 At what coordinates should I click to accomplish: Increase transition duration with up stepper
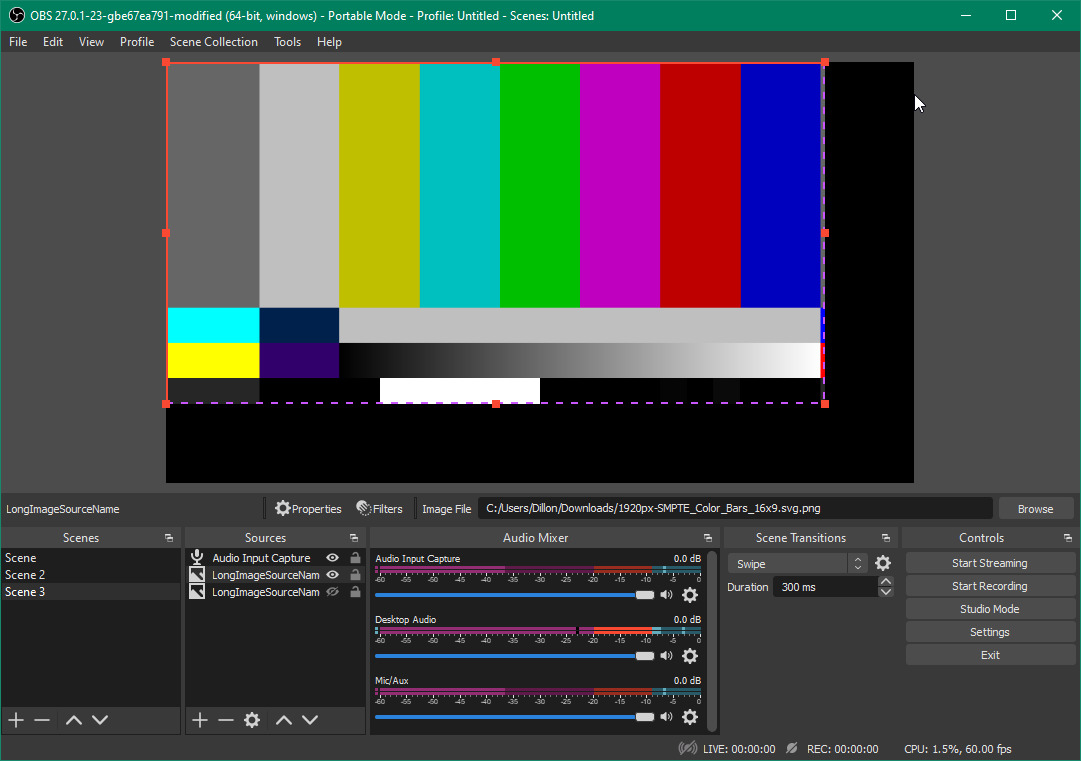point(886,580)
